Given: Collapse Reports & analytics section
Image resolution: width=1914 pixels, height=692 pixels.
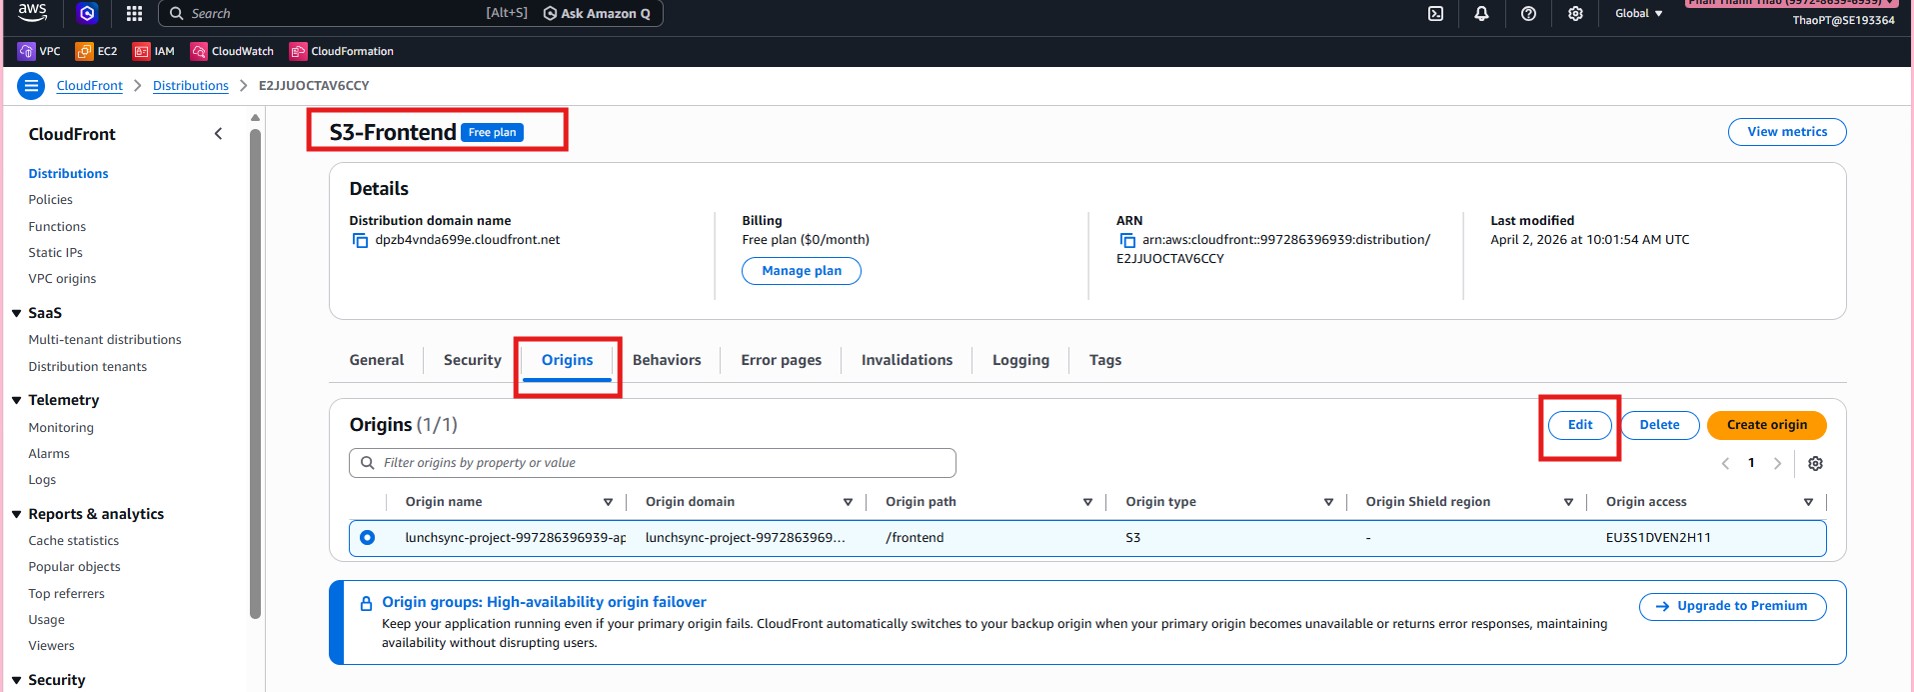Looking at the screenshot, I should coord(17,514).
